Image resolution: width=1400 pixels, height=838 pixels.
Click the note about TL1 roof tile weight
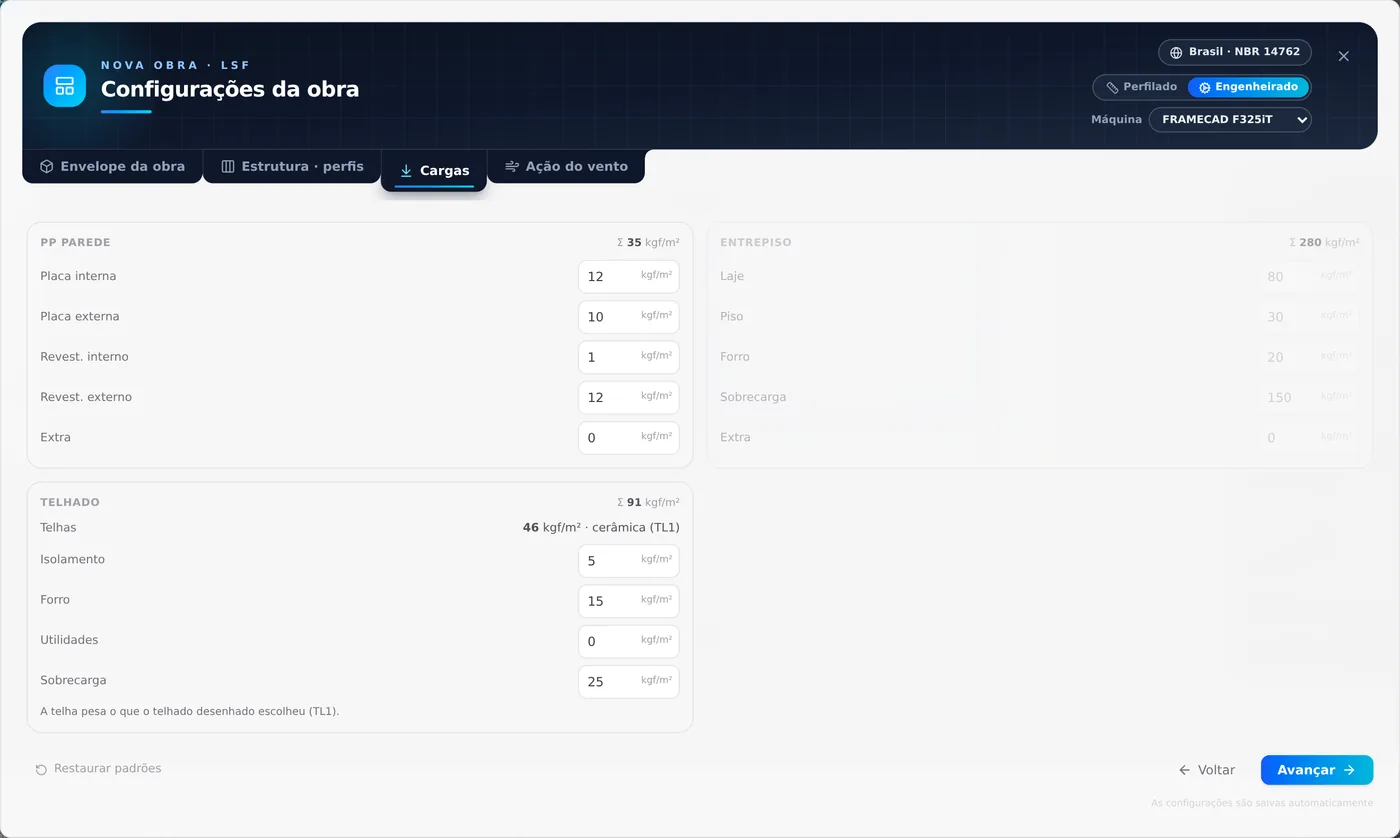point(190,712)
